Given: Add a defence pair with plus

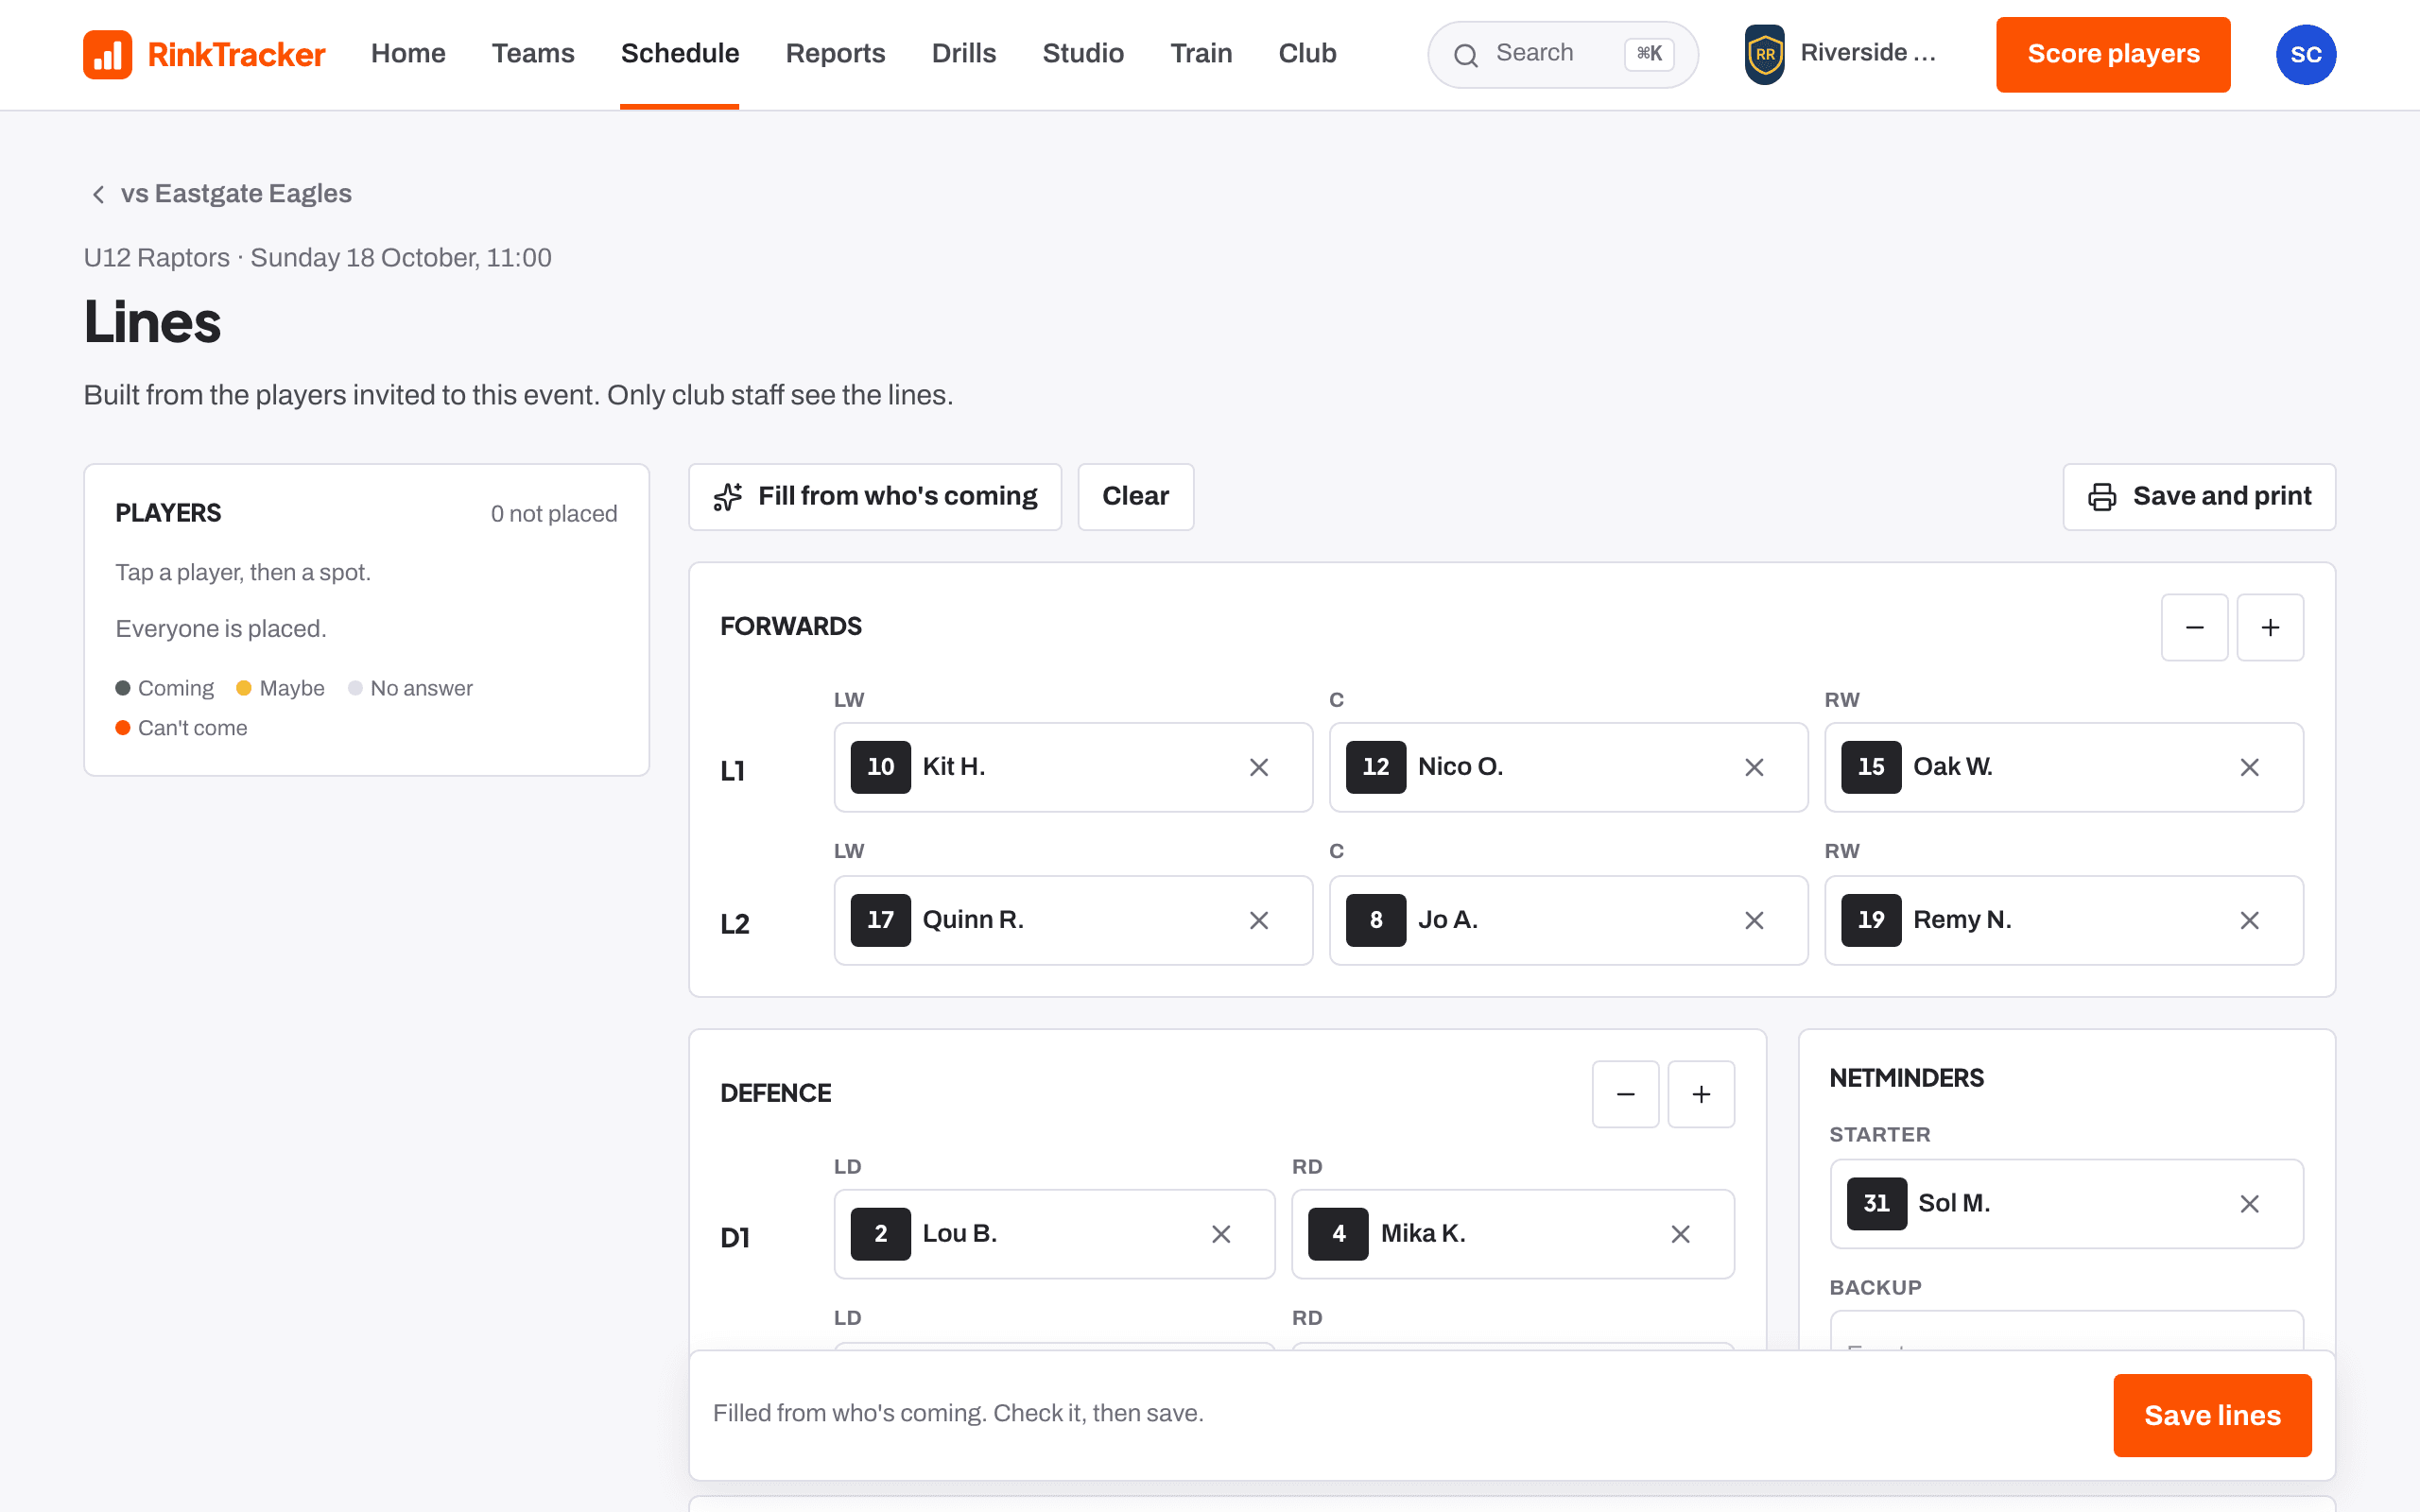Looking at the screenshot, I should [x=1701, y=1095].
